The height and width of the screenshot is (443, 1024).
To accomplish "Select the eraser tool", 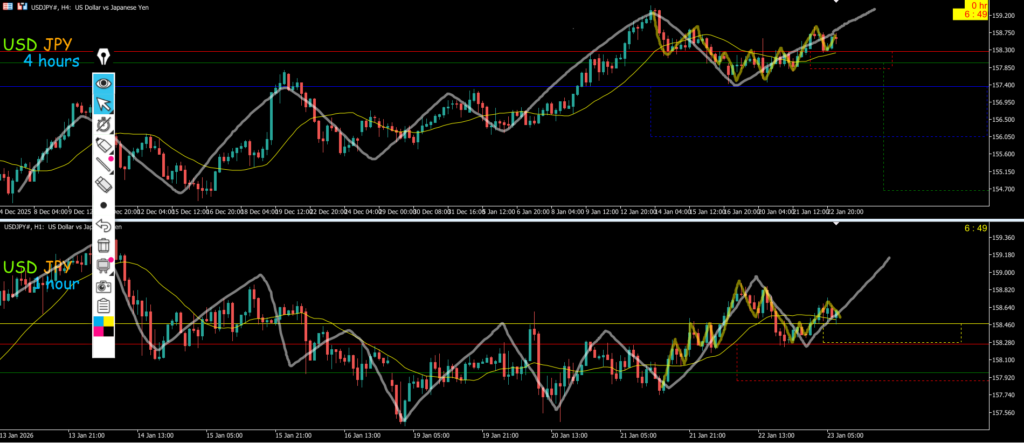I will click(x=104, y=184).
